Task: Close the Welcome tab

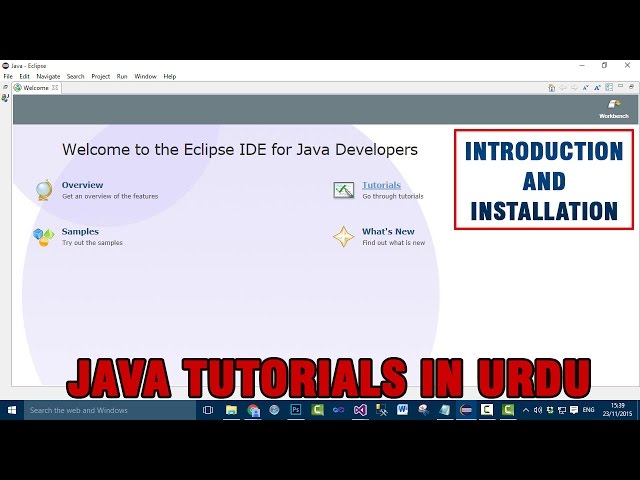Action: click(x=55, y=87)
